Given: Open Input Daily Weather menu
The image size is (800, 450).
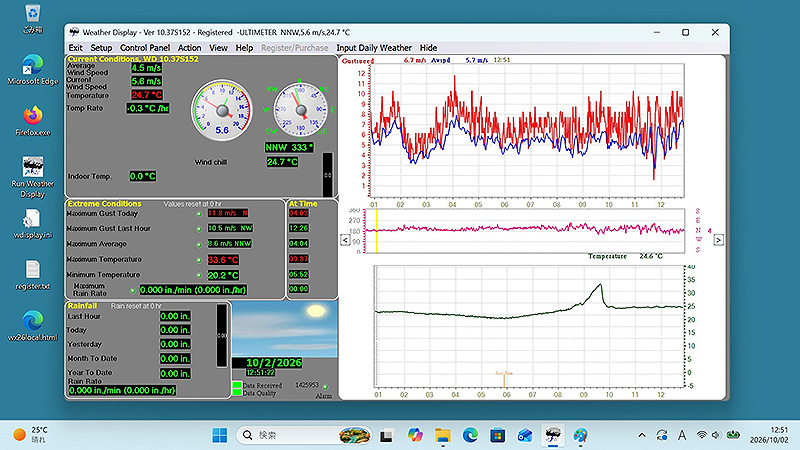Looking at the screenshot, I should tap(373, 47).
